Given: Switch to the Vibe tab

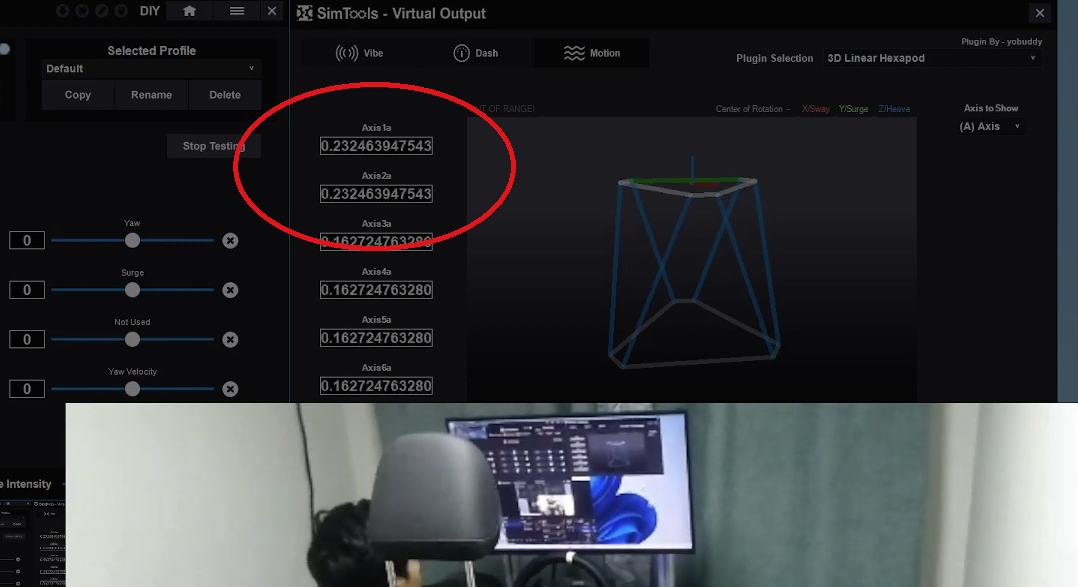Looking at the screenshot, I should [x=359, y=53].
